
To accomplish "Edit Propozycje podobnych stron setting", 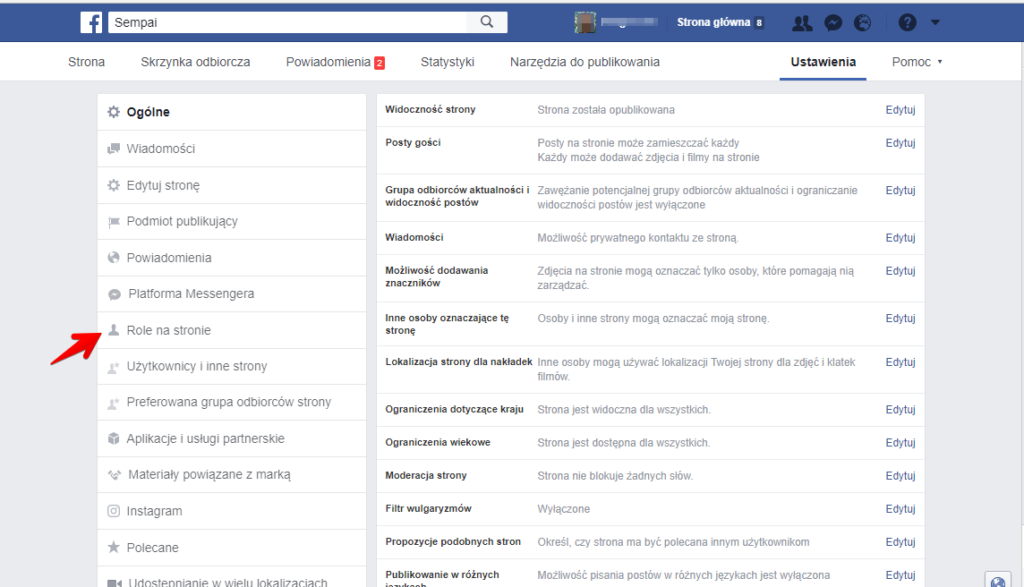I will (900, 542).
